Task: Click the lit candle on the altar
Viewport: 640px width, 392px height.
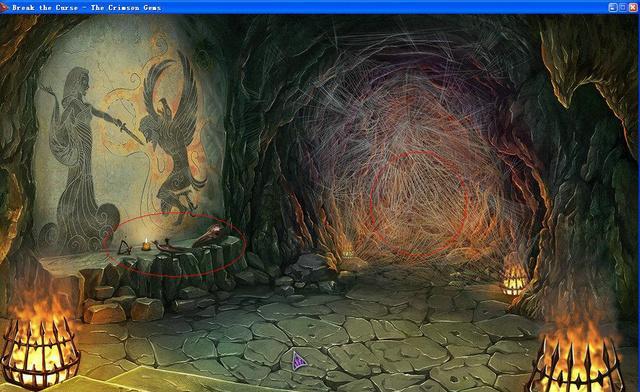Action: tap(146, 245)
